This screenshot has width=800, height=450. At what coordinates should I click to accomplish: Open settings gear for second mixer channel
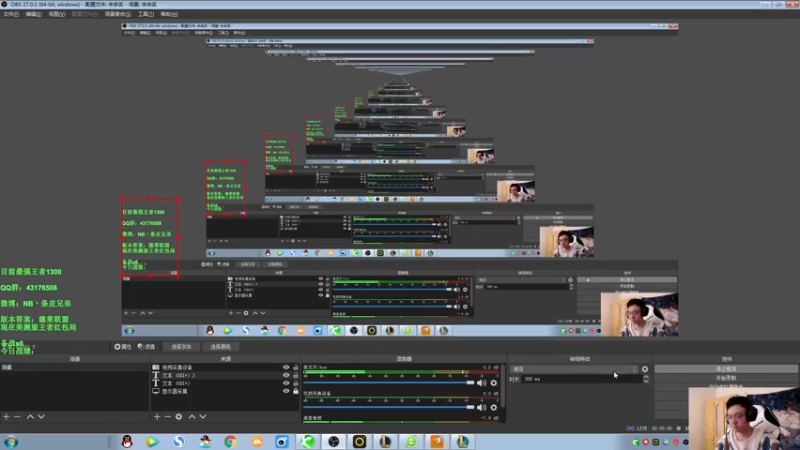click(493, 407)
